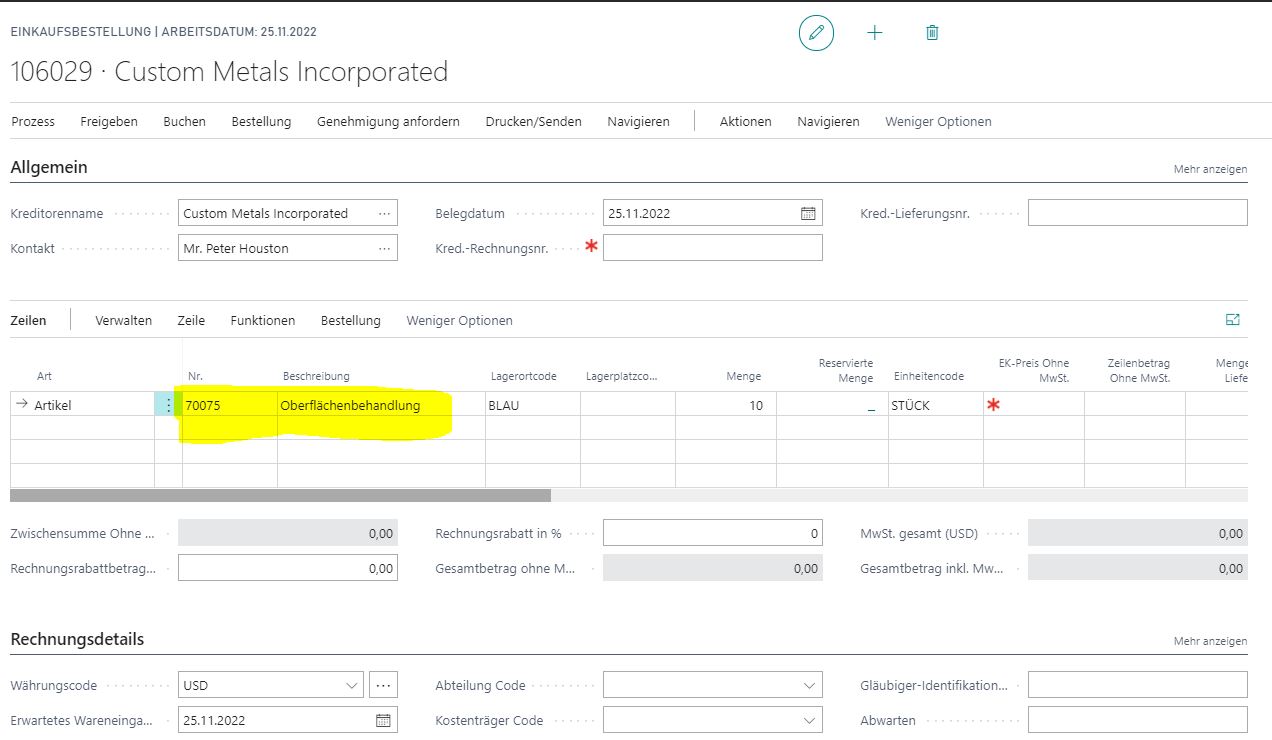Screen dimensions: 1272x740
Task: Open Aktionen menu
Action: [746, 121]
